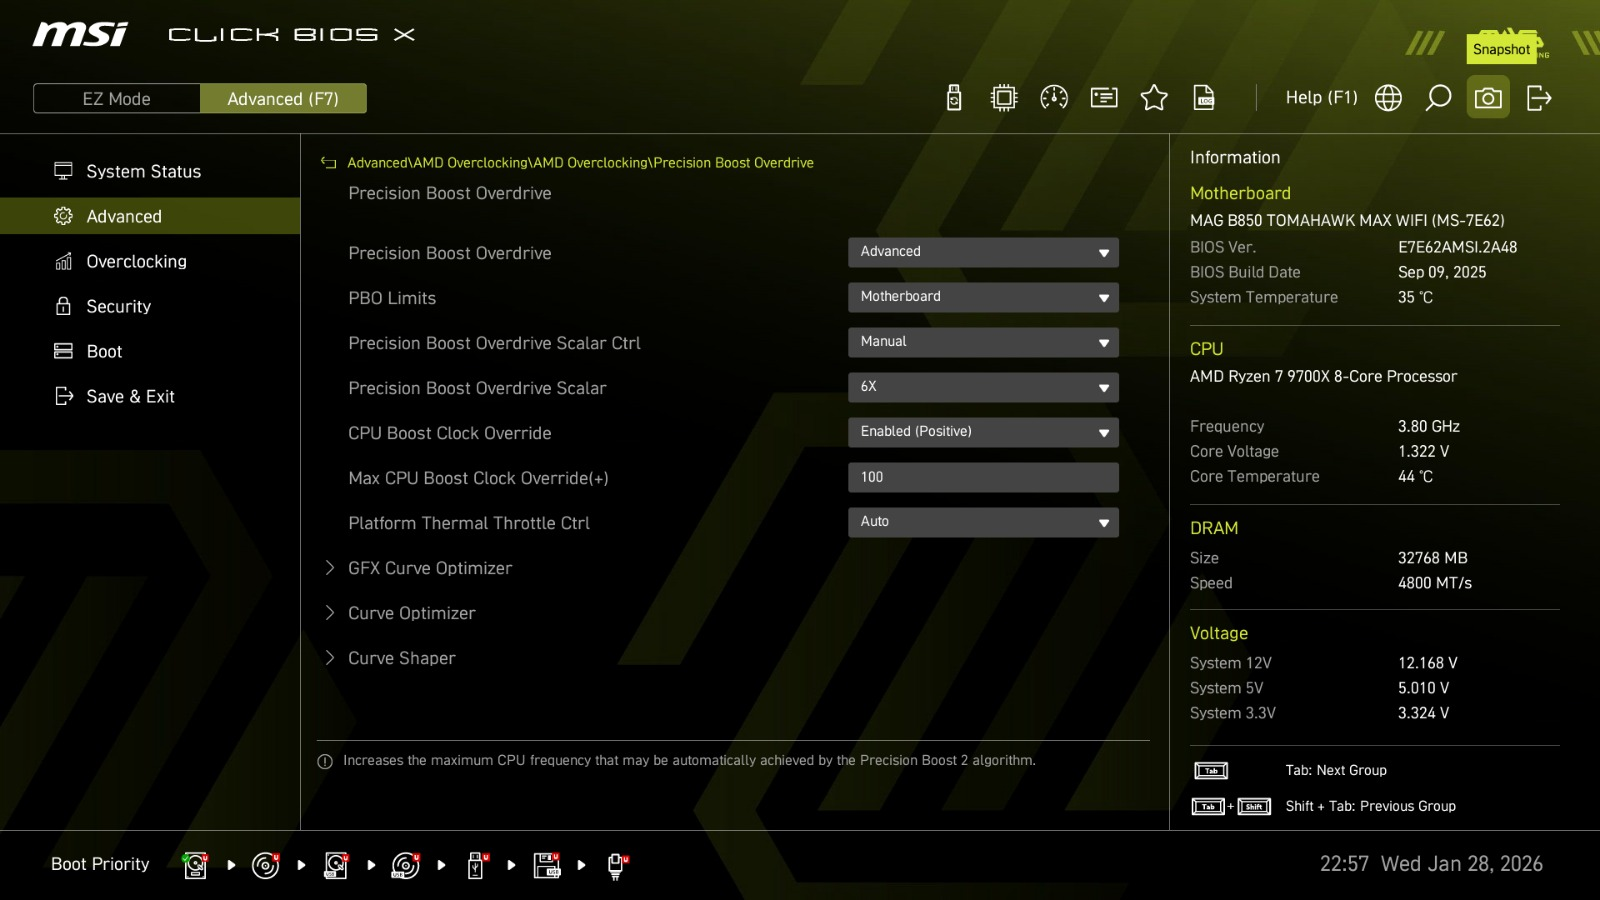Switch to EZ Mode

(117, 99)
